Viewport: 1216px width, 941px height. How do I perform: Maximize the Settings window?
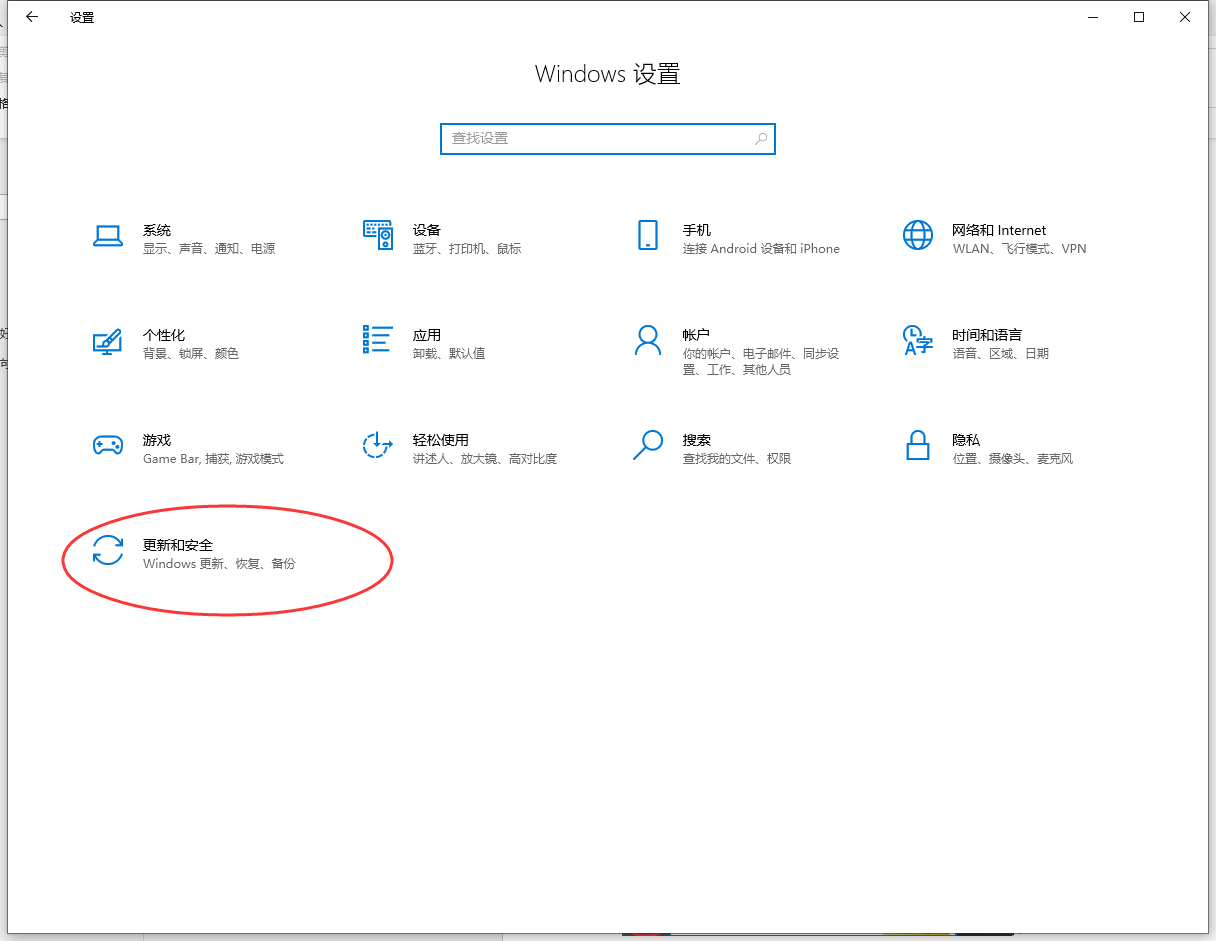[x=1138, y=17]
